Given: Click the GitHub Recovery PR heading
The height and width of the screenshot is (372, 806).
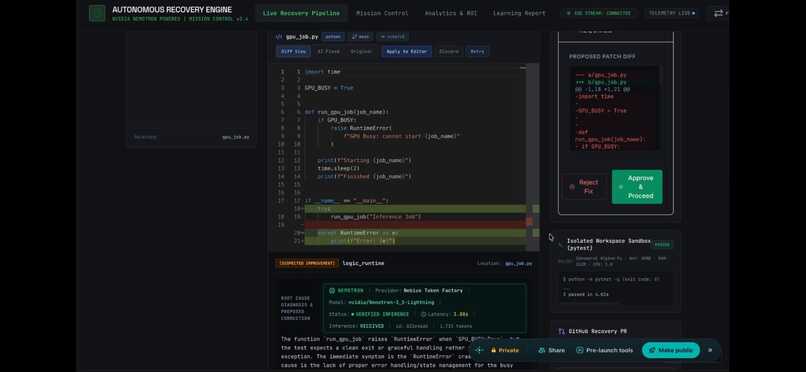Looking at the screenshot, I should [x=597, y=331].
